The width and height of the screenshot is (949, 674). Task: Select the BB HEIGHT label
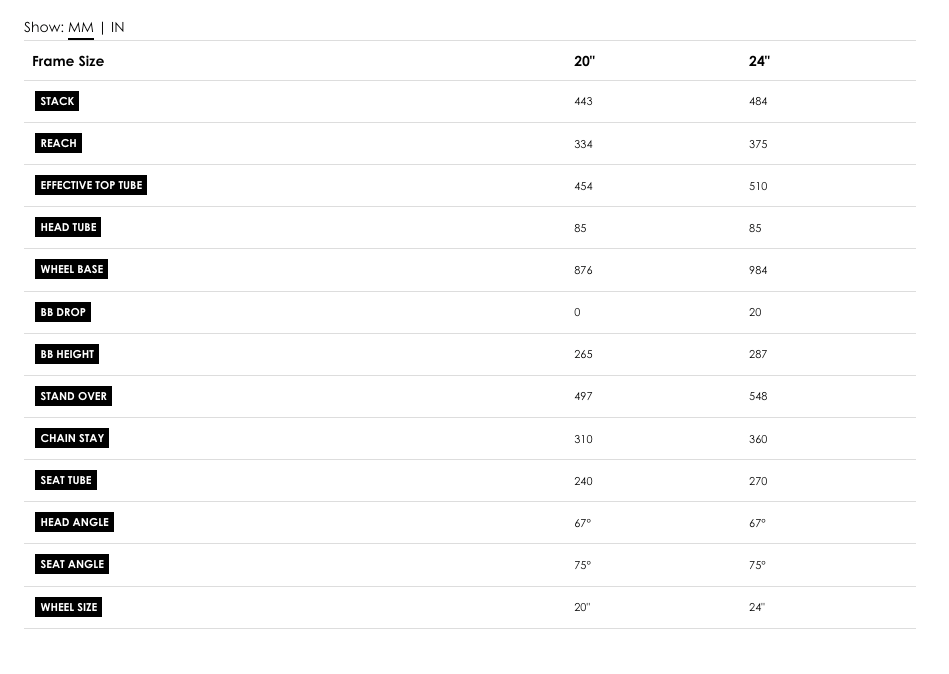click(x=67, y=354)
